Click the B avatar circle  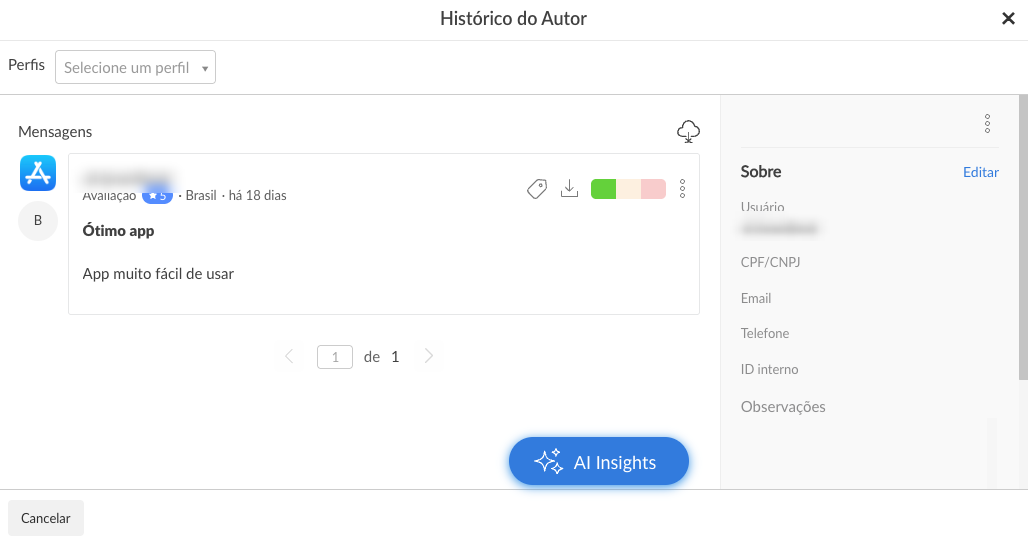tap(38, 221)
